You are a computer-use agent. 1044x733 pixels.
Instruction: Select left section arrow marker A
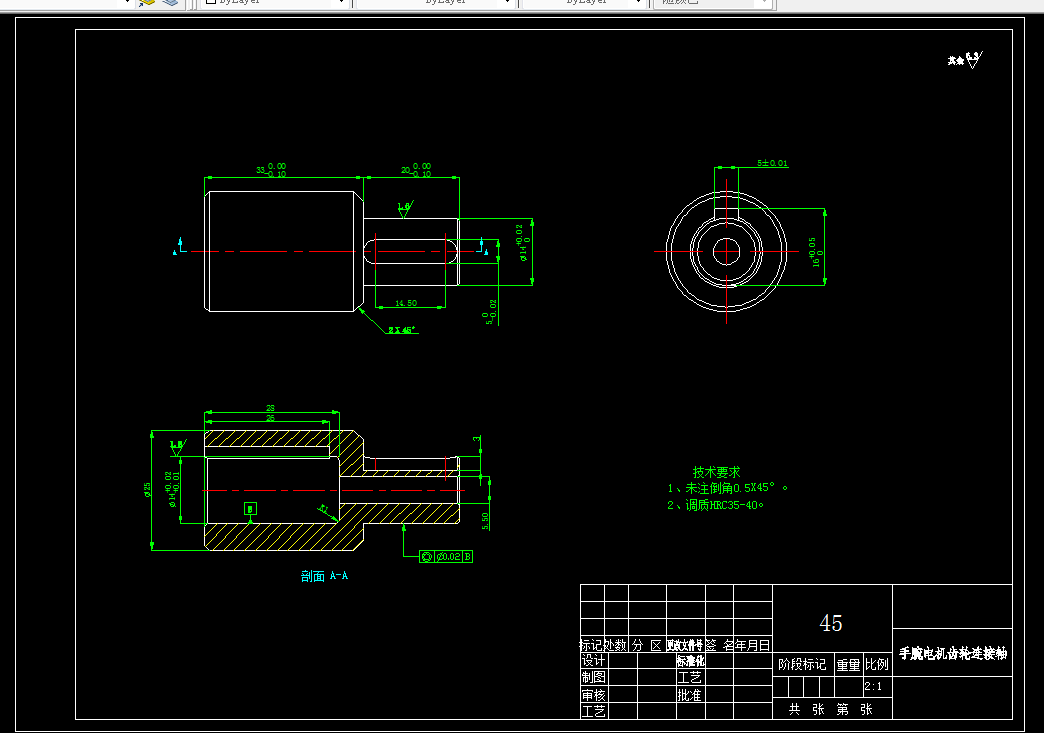[x=180, y=246]
